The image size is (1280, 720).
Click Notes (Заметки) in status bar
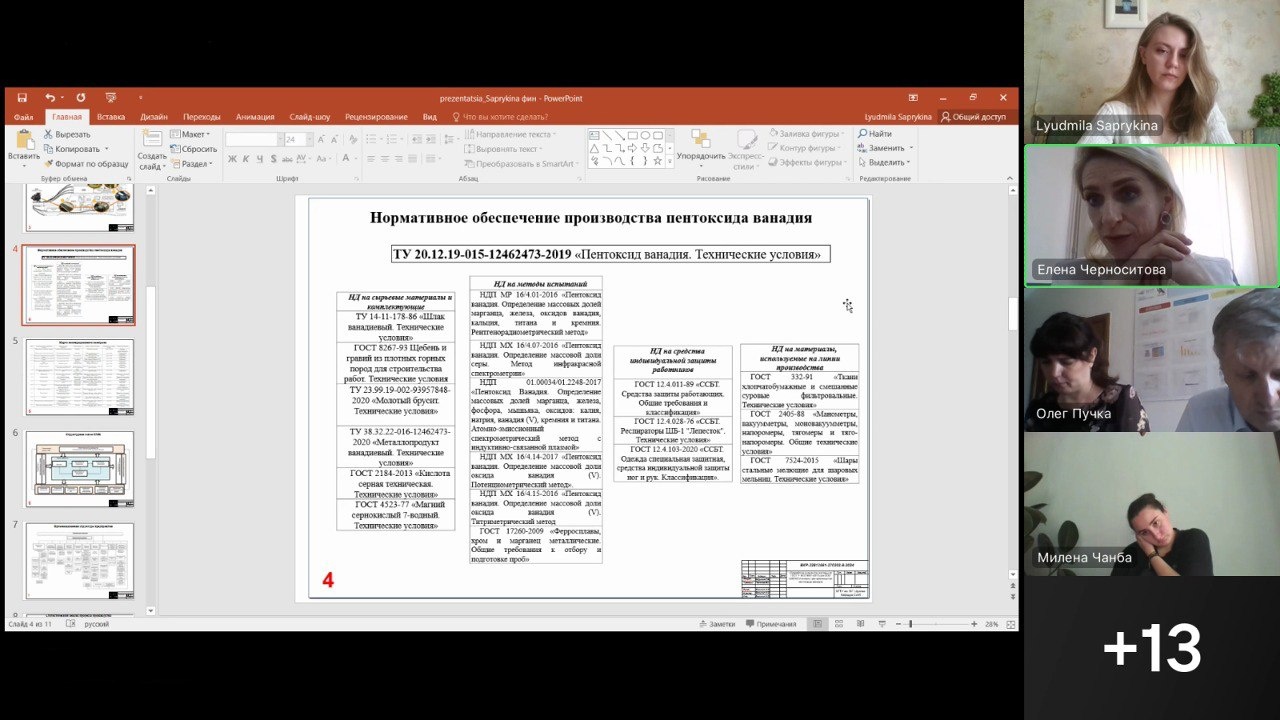click(x=717, y=624)
